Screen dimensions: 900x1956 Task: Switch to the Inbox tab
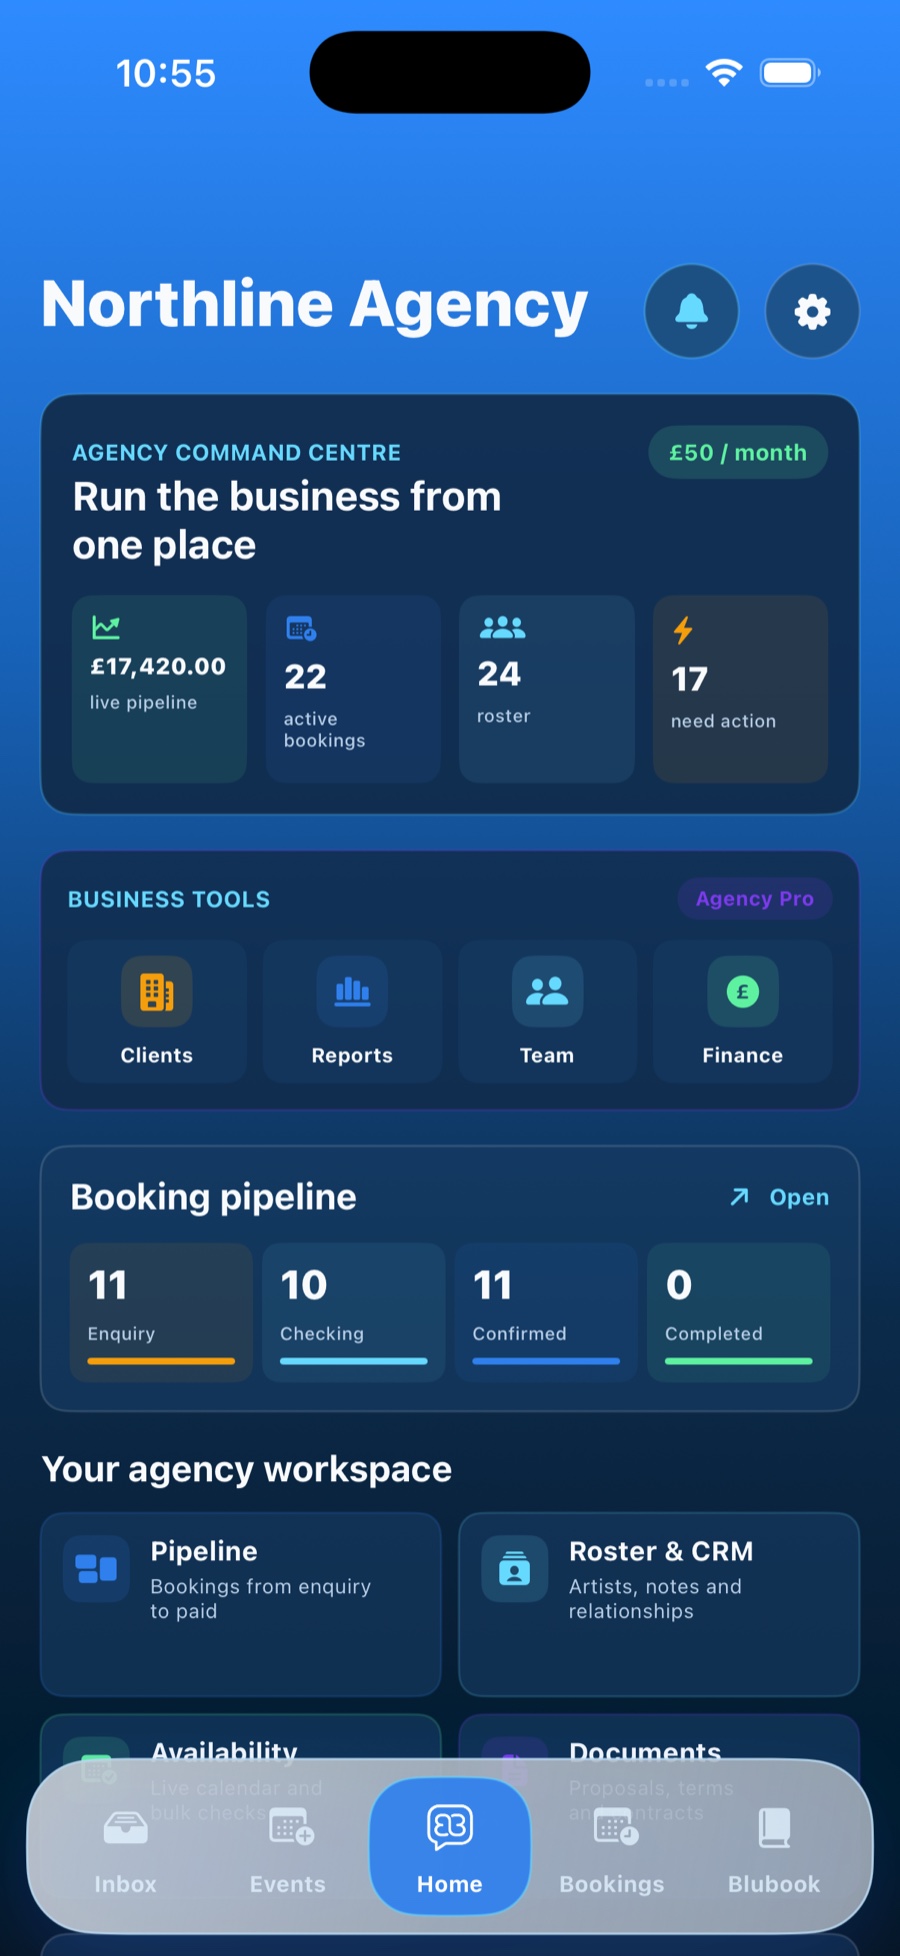[126, 1850]
